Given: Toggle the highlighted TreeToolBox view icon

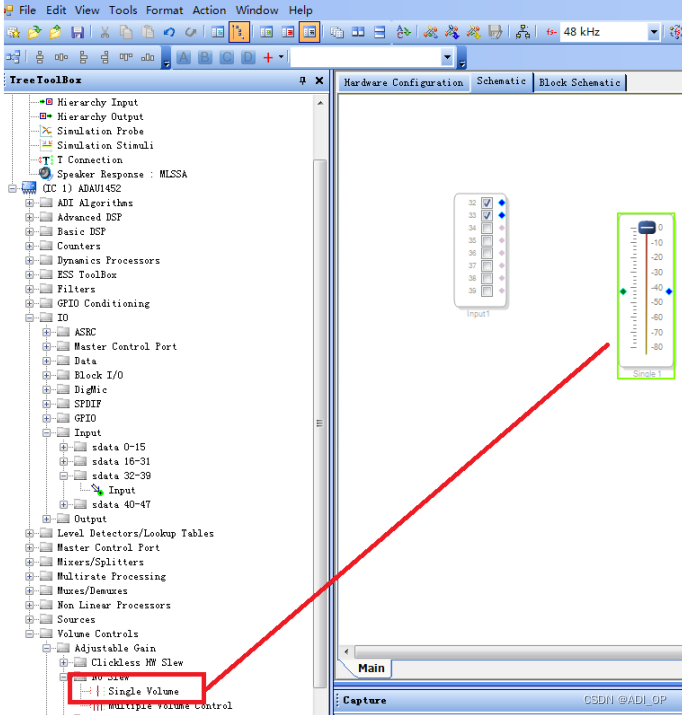Looking at the screenshot, I should click(x=239, y=32).
